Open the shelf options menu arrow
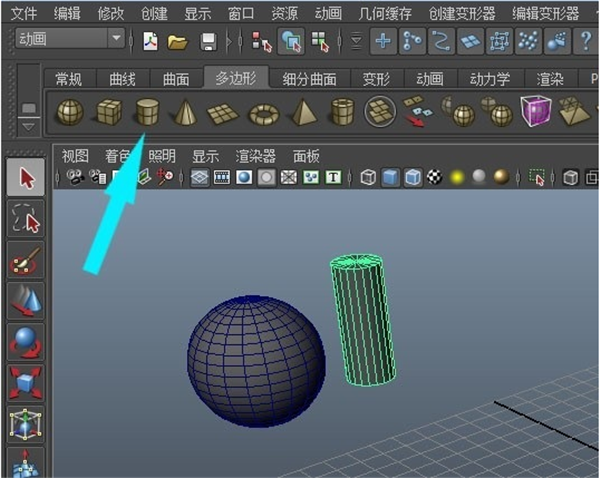Screen dimensions: 600x478 point(27,127)
